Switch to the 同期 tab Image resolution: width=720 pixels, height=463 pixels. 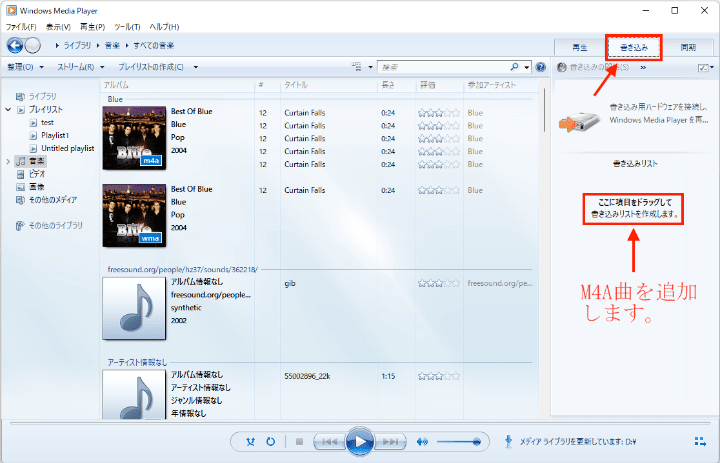pyautogui.click(x=688, y=48)
